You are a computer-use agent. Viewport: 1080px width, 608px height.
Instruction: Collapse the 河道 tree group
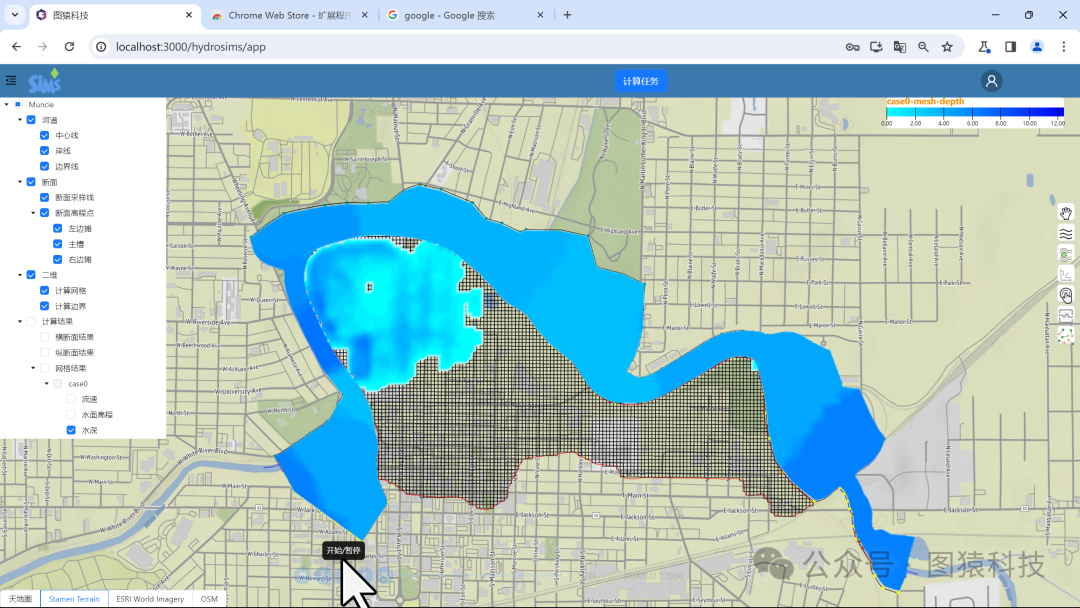20,120
